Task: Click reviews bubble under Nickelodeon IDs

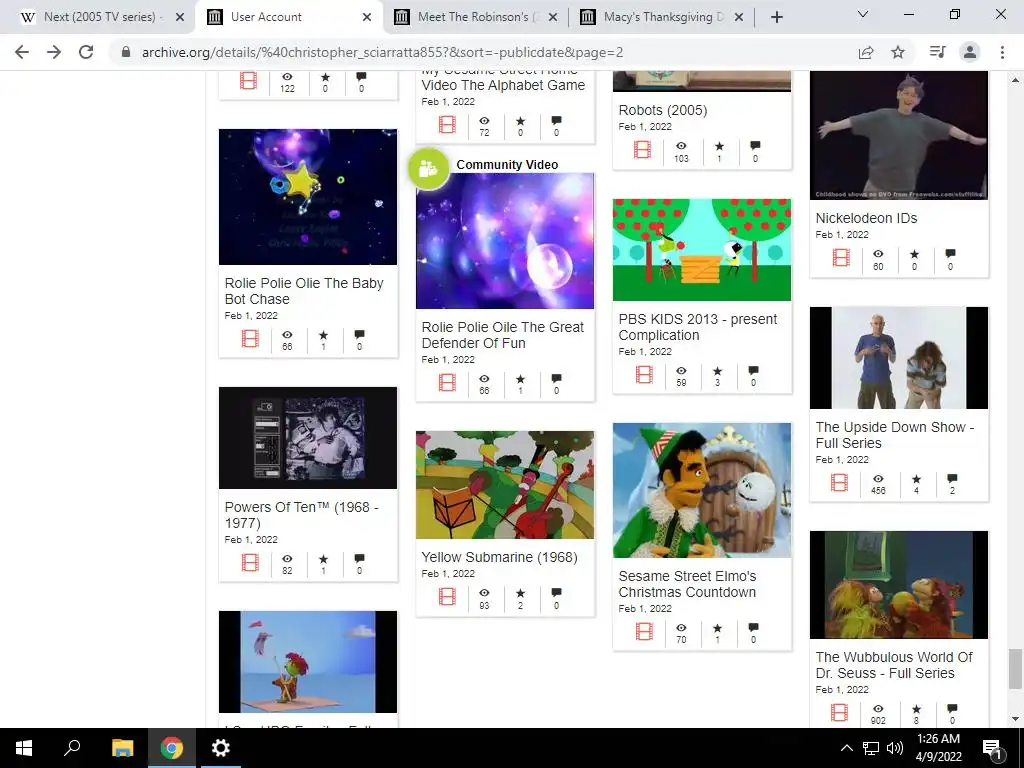Action: click(950, 254)
